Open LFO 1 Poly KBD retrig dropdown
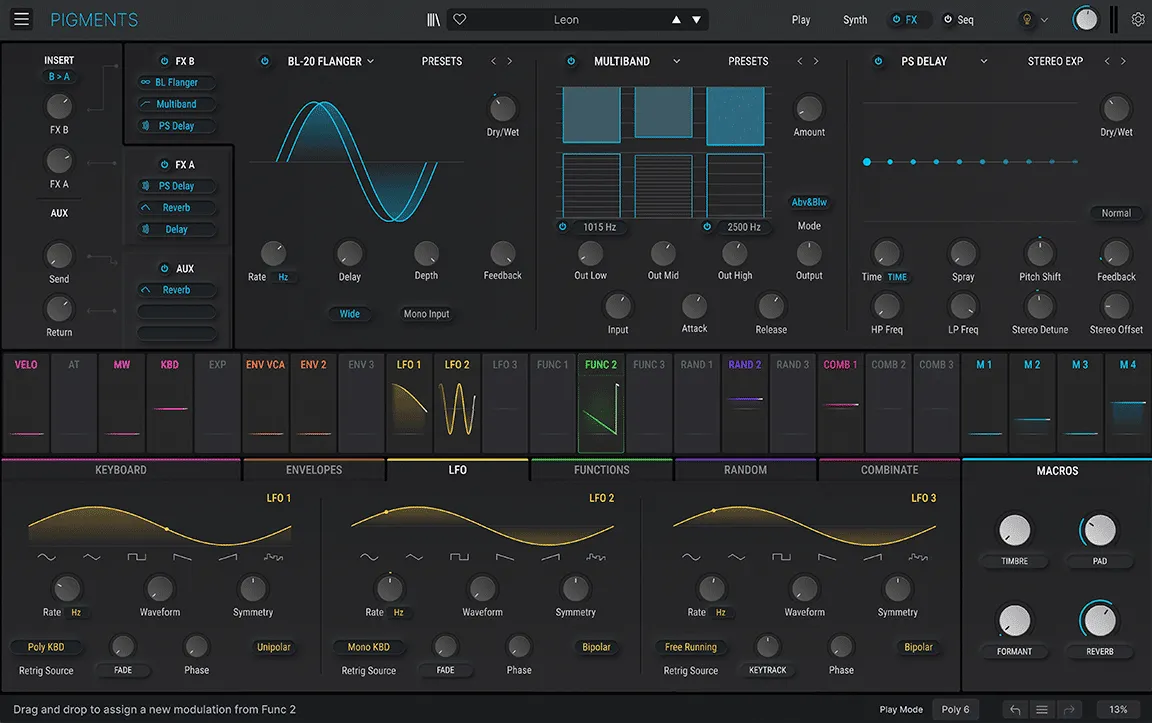This screenshot has height=723, width=1152. [x=46, y=647]
